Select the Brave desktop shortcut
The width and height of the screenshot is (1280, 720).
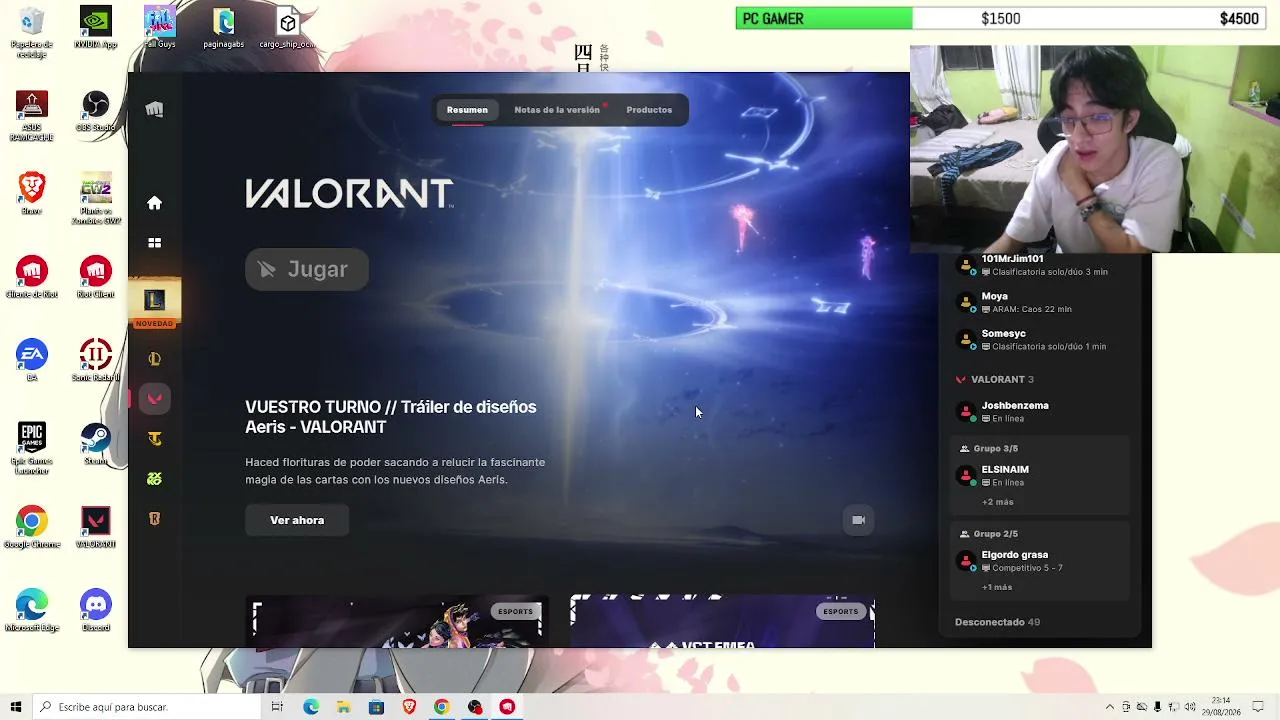coord(31,194)
